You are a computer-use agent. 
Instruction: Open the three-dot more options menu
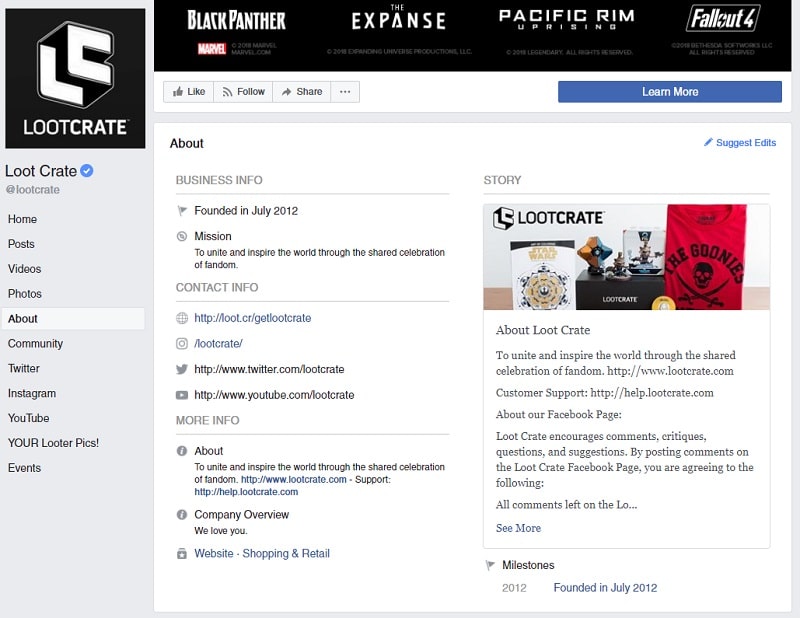pos(345,92)
